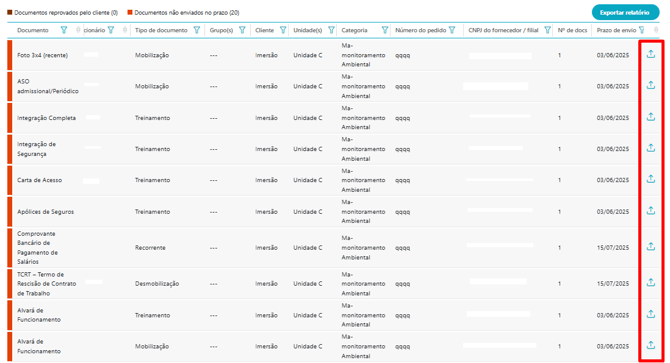670x363 pixels.
Task: Click the CNPJ do fornecedor / filial header
Action: click(x=503, y=30)
